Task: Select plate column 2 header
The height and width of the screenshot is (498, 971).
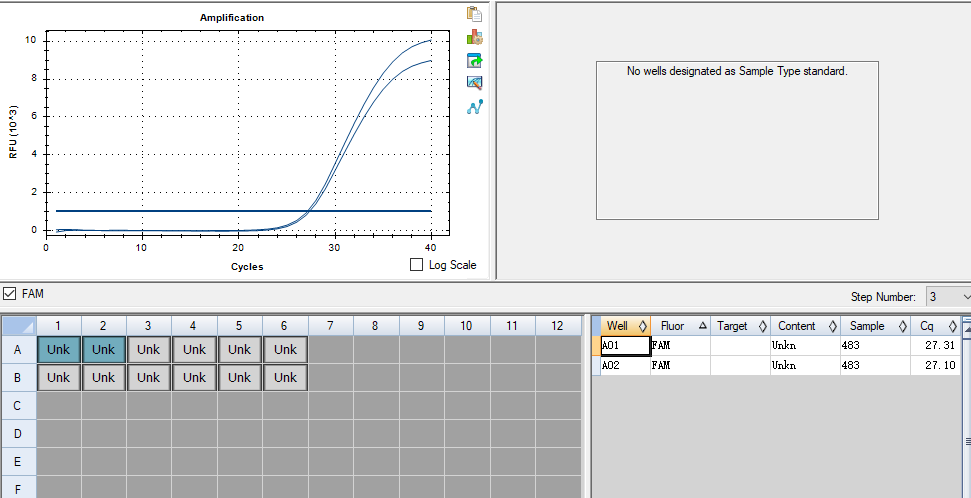Action: 103,326
